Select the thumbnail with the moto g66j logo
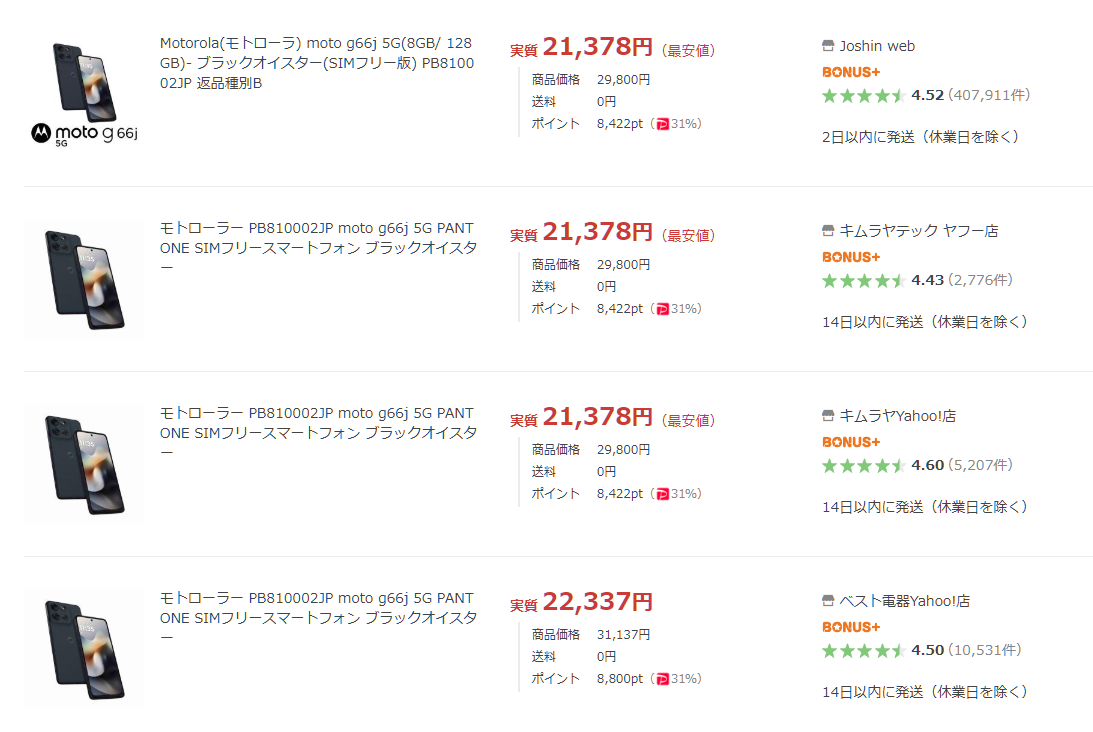Screen dimensions: 1093x732 click(84, 95)
